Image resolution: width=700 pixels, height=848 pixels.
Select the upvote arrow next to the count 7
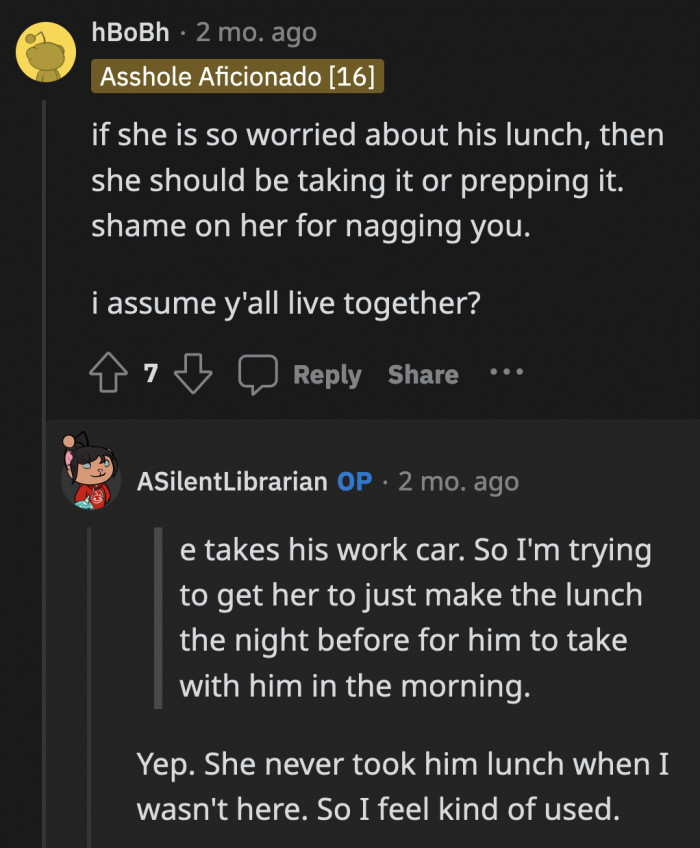[x=107, y=374]
